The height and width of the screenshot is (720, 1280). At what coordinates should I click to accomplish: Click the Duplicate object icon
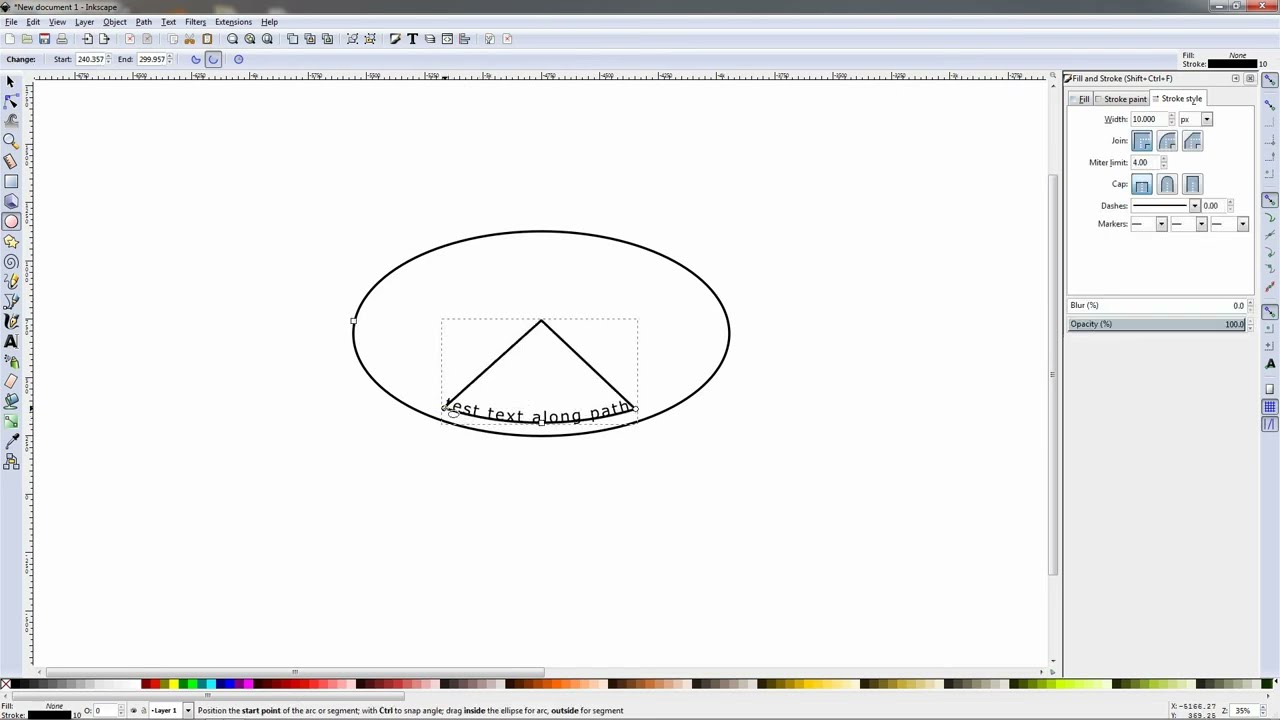pos(292,39)
